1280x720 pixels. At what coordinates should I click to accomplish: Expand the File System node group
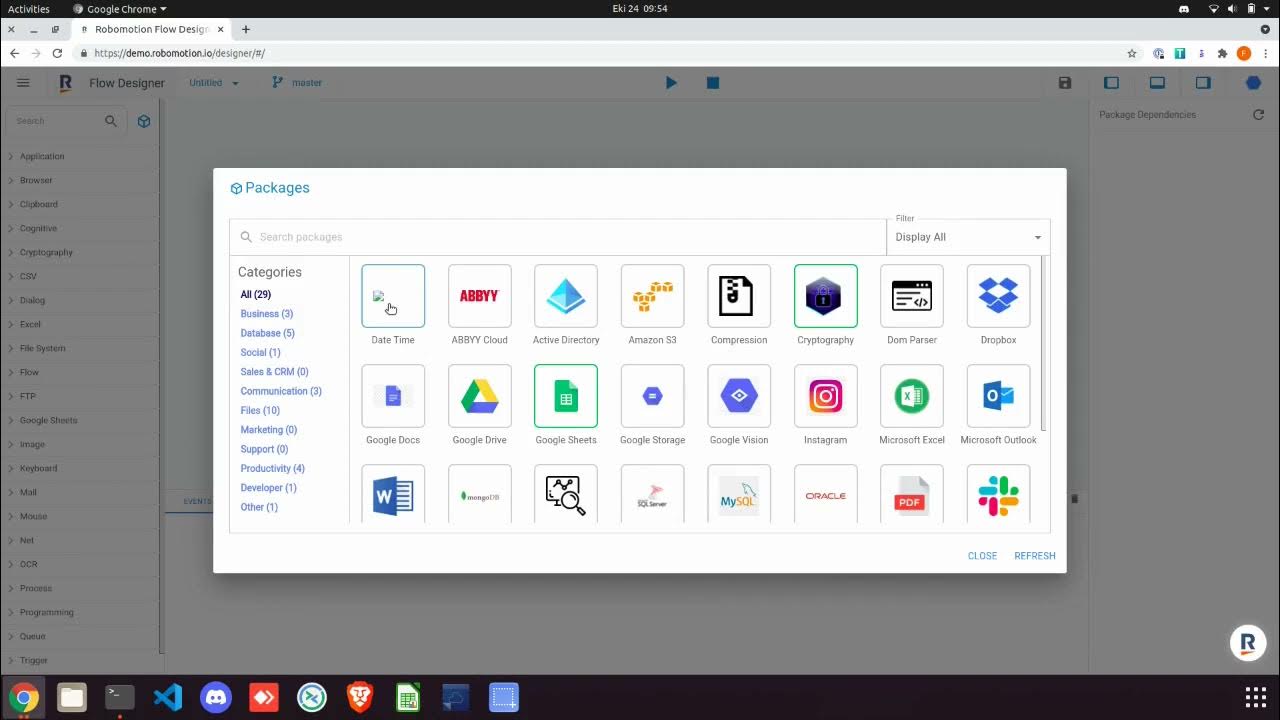click(80, 349)
